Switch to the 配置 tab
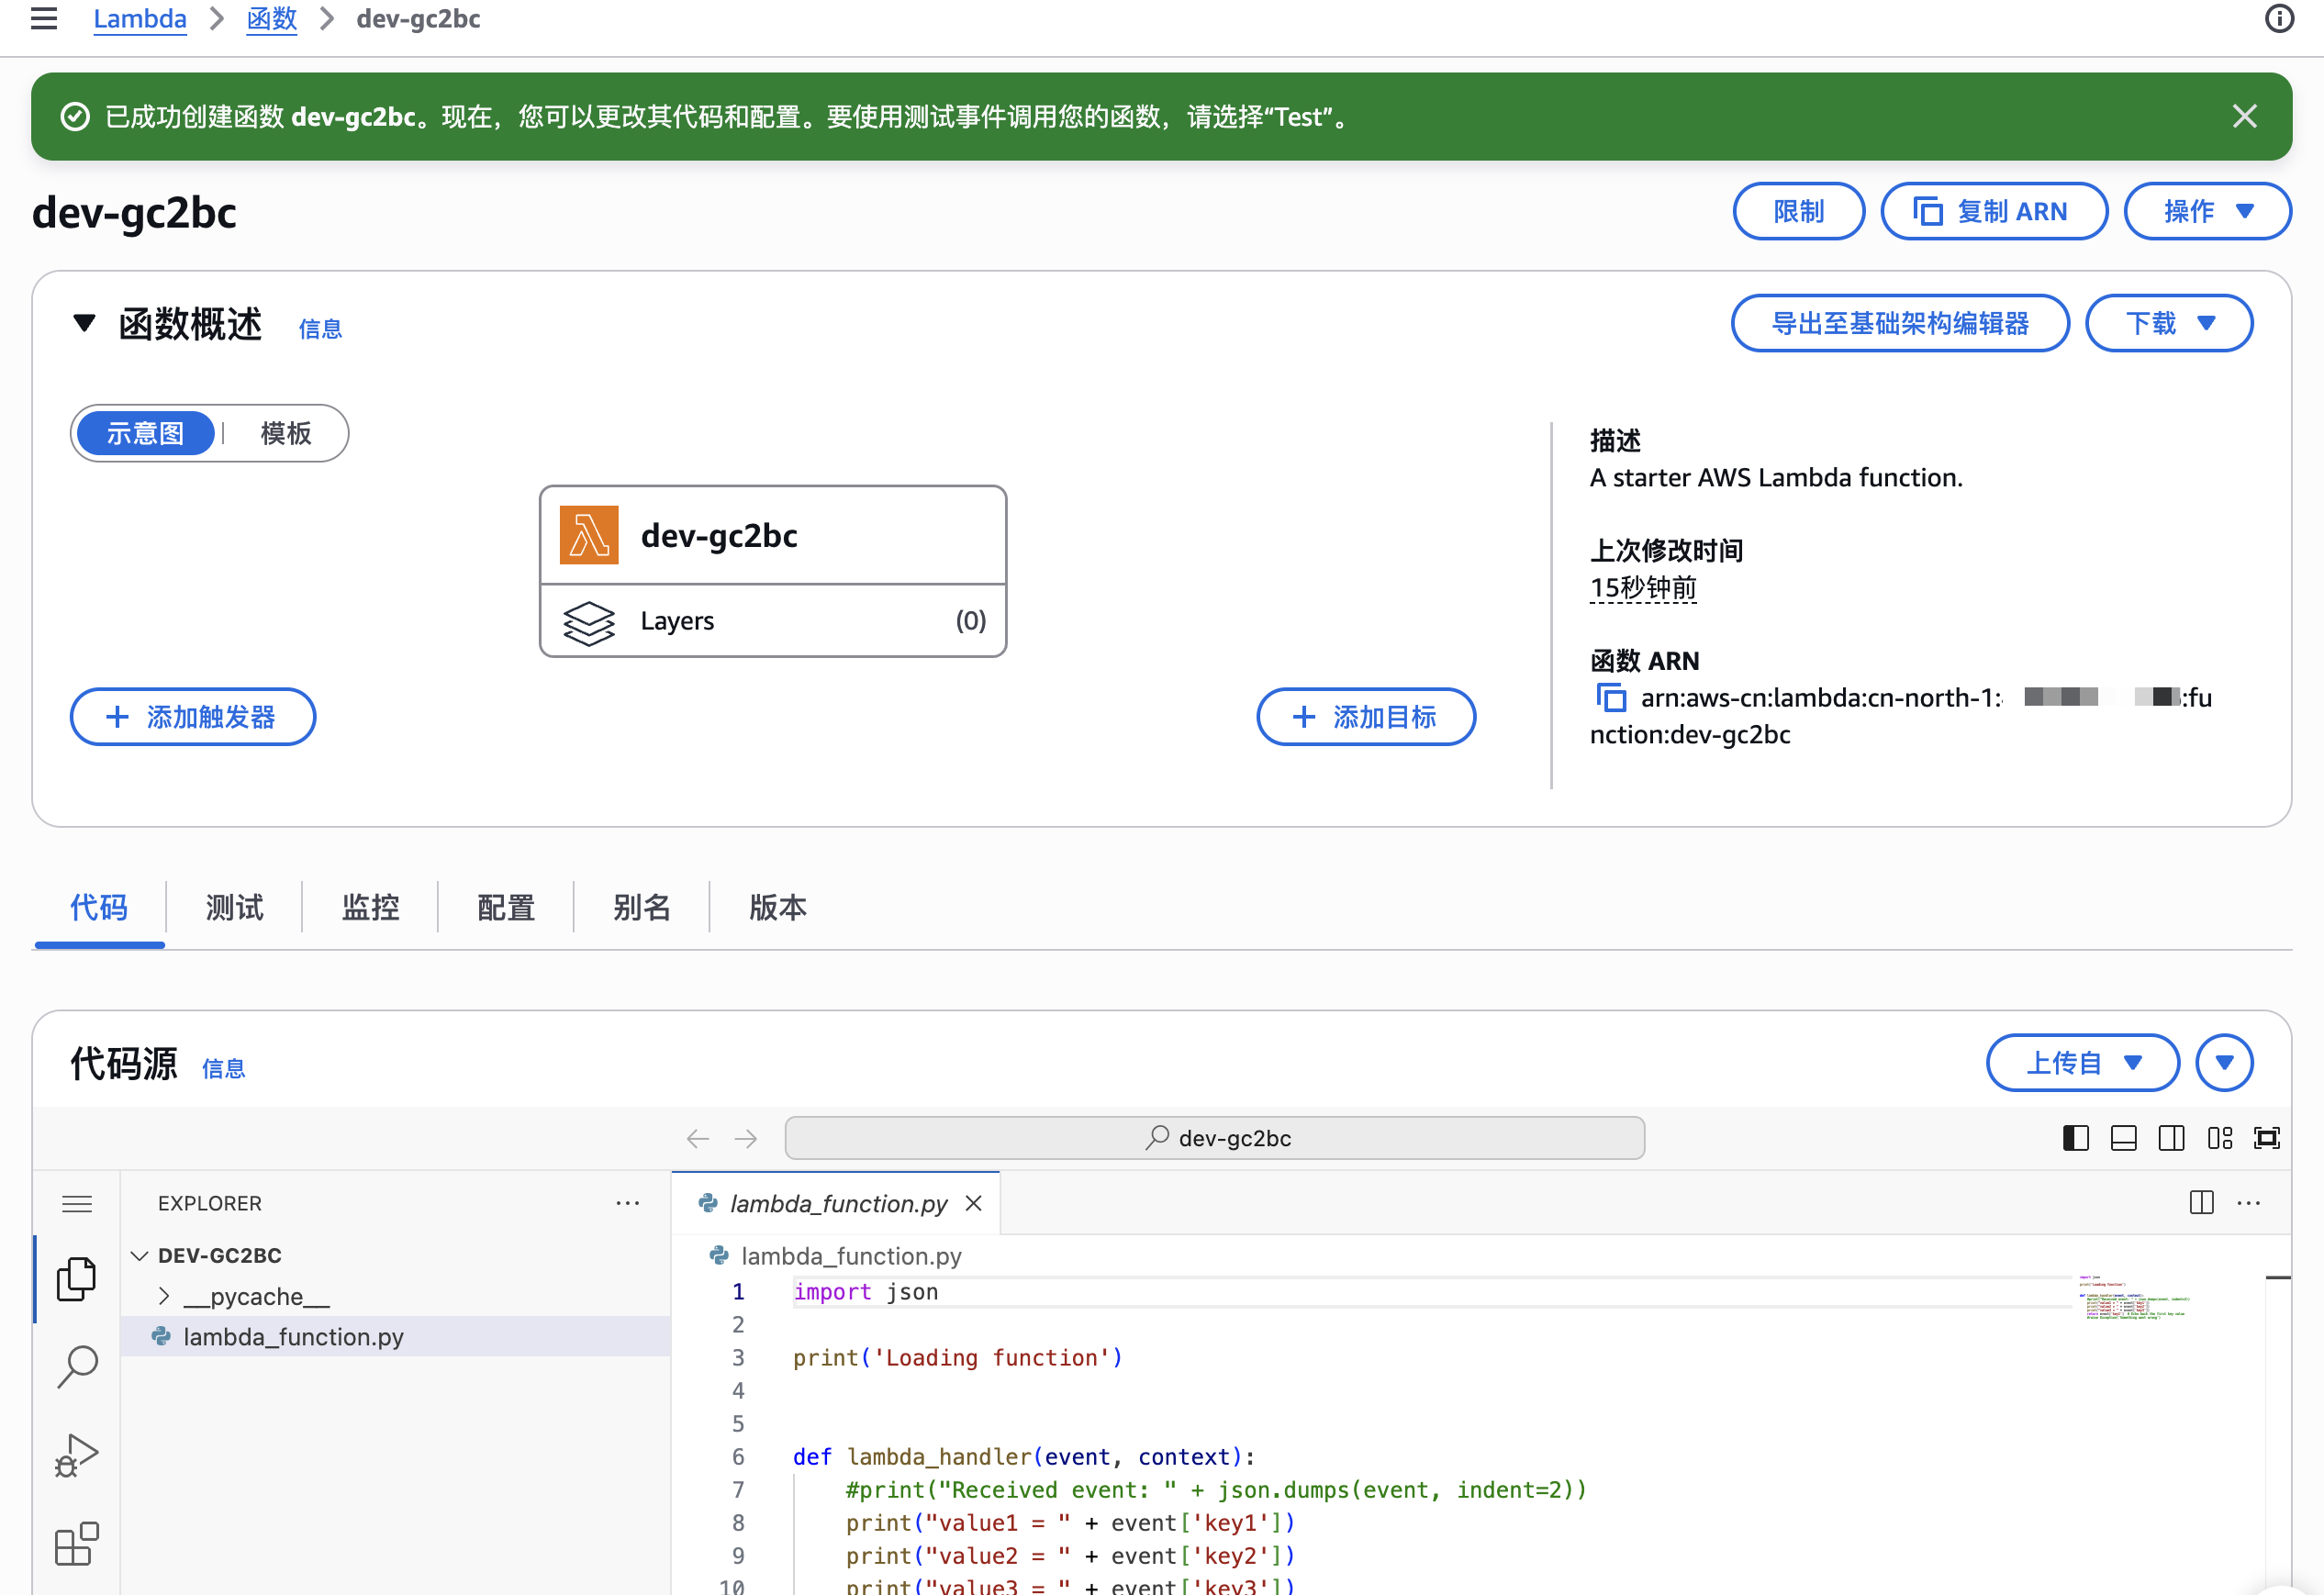This screenshot has height=1595, width=2324. pos(506,907)
